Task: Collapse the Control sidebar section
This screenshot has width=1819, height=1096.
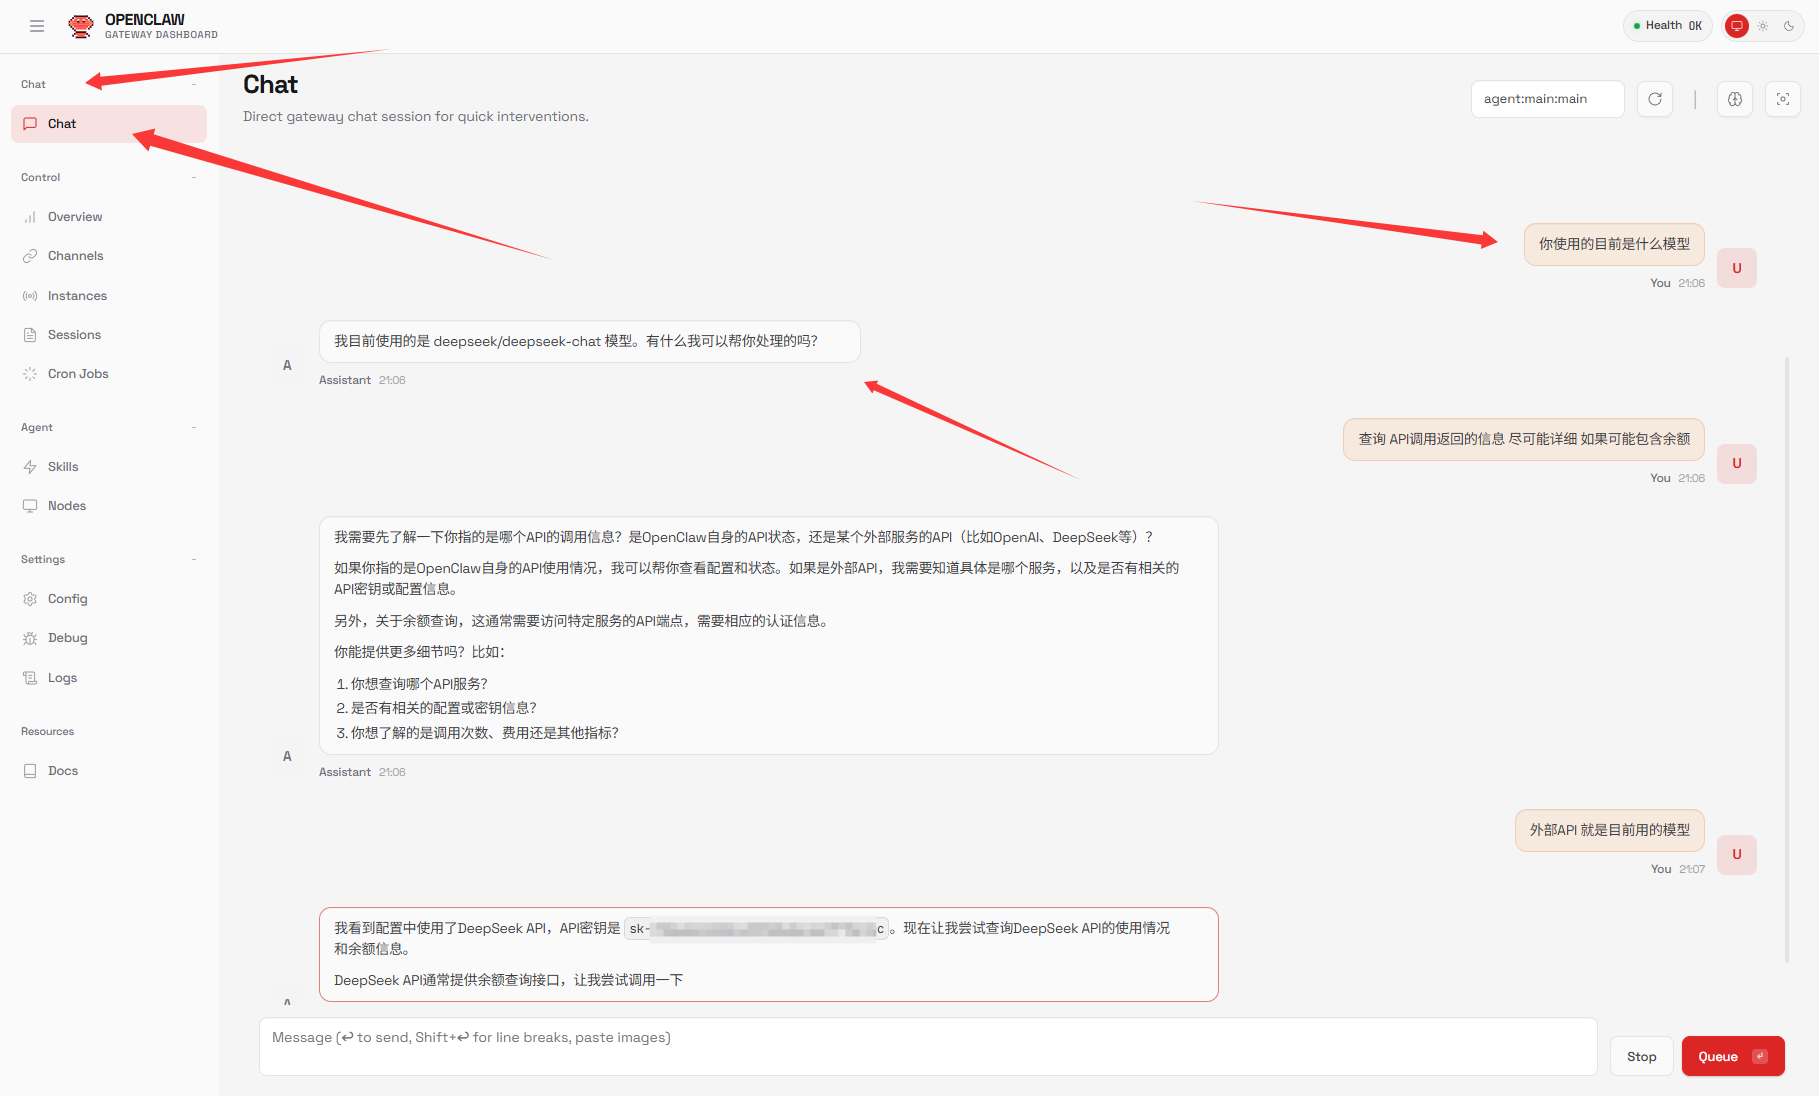Action: [x=194, y=178]
